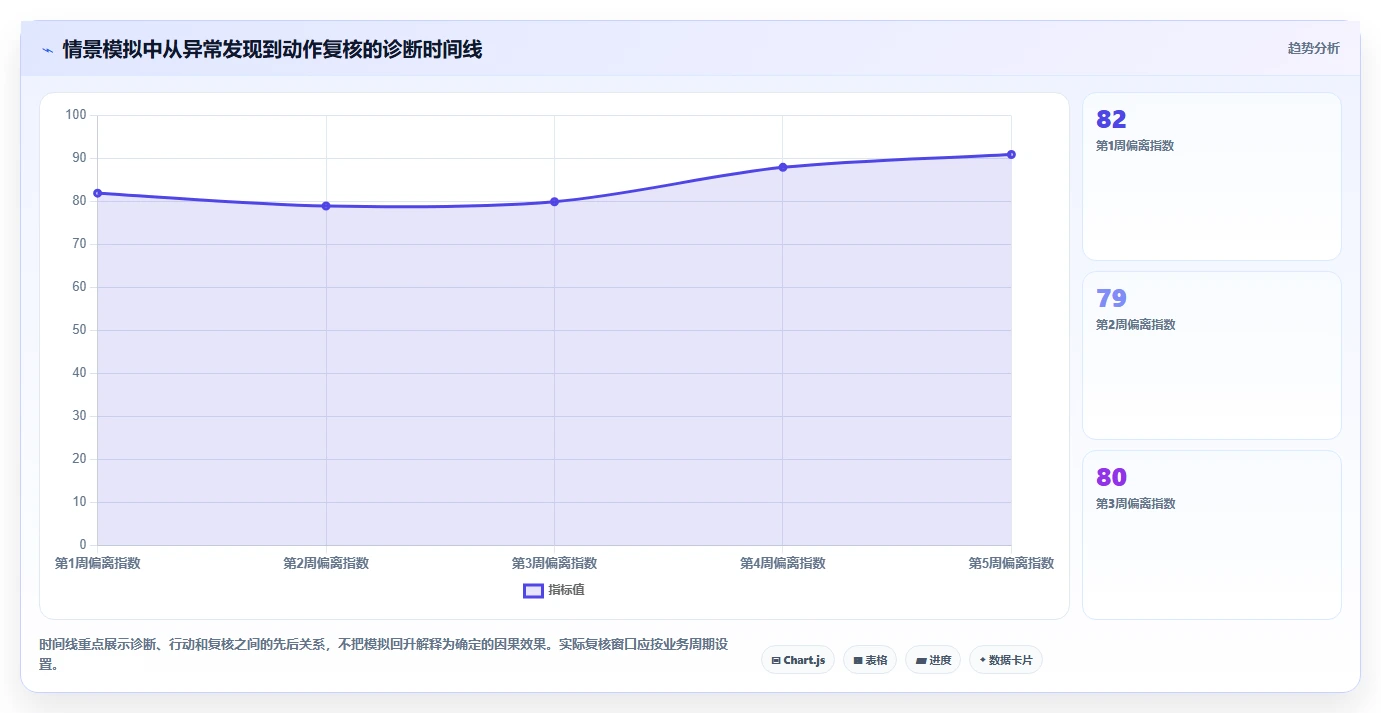
Task: Click the card caption 第2周偏离指数 under 79
Action: click(x=1135, y=324)
